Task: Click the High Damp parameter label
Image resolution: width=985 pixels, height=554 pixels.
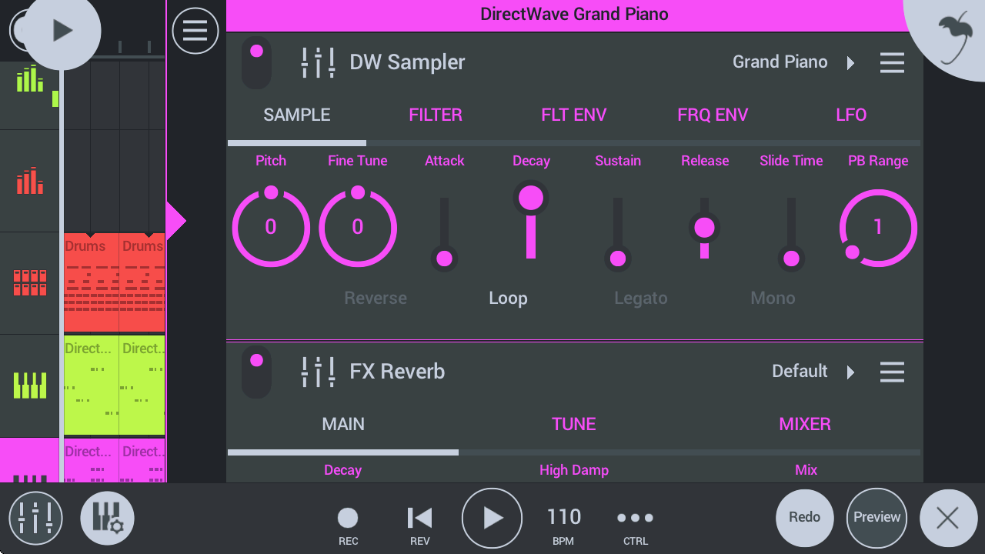Action: click(574, 470)
